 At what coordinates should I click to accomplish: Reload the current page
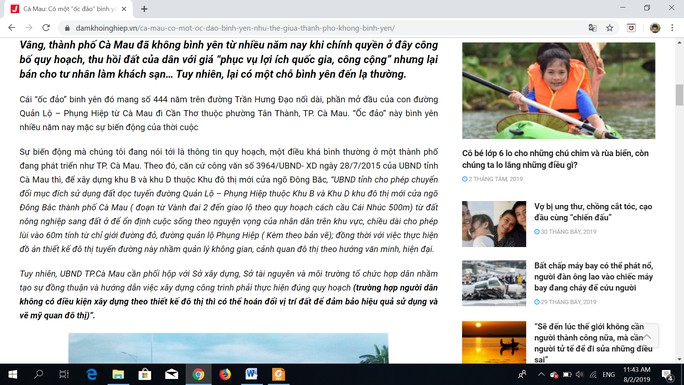pos(46,28)
